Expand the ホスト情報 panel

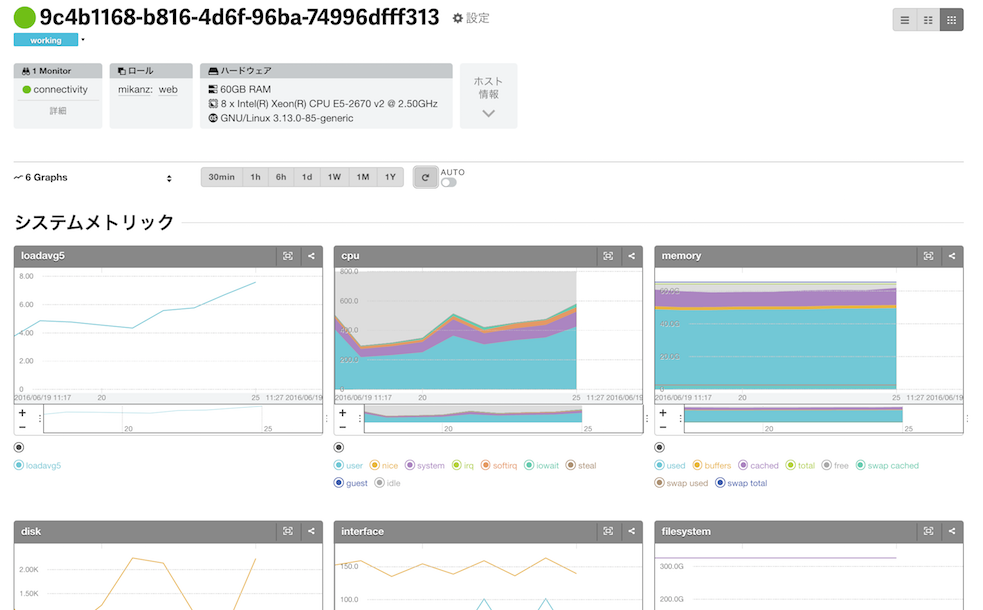(x=488, y=96)
